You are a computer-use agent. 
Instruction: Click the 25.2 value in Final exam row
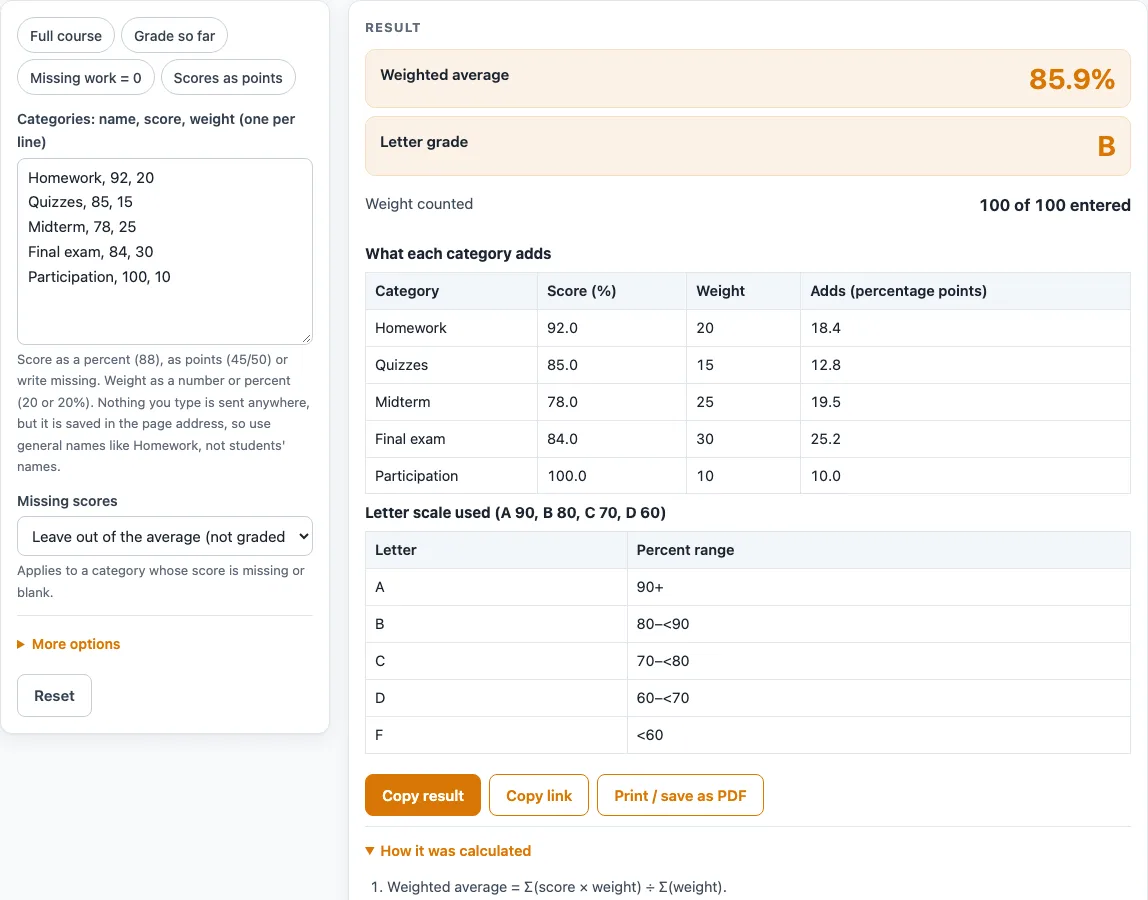pyautogui.click(x=825, y=439)
